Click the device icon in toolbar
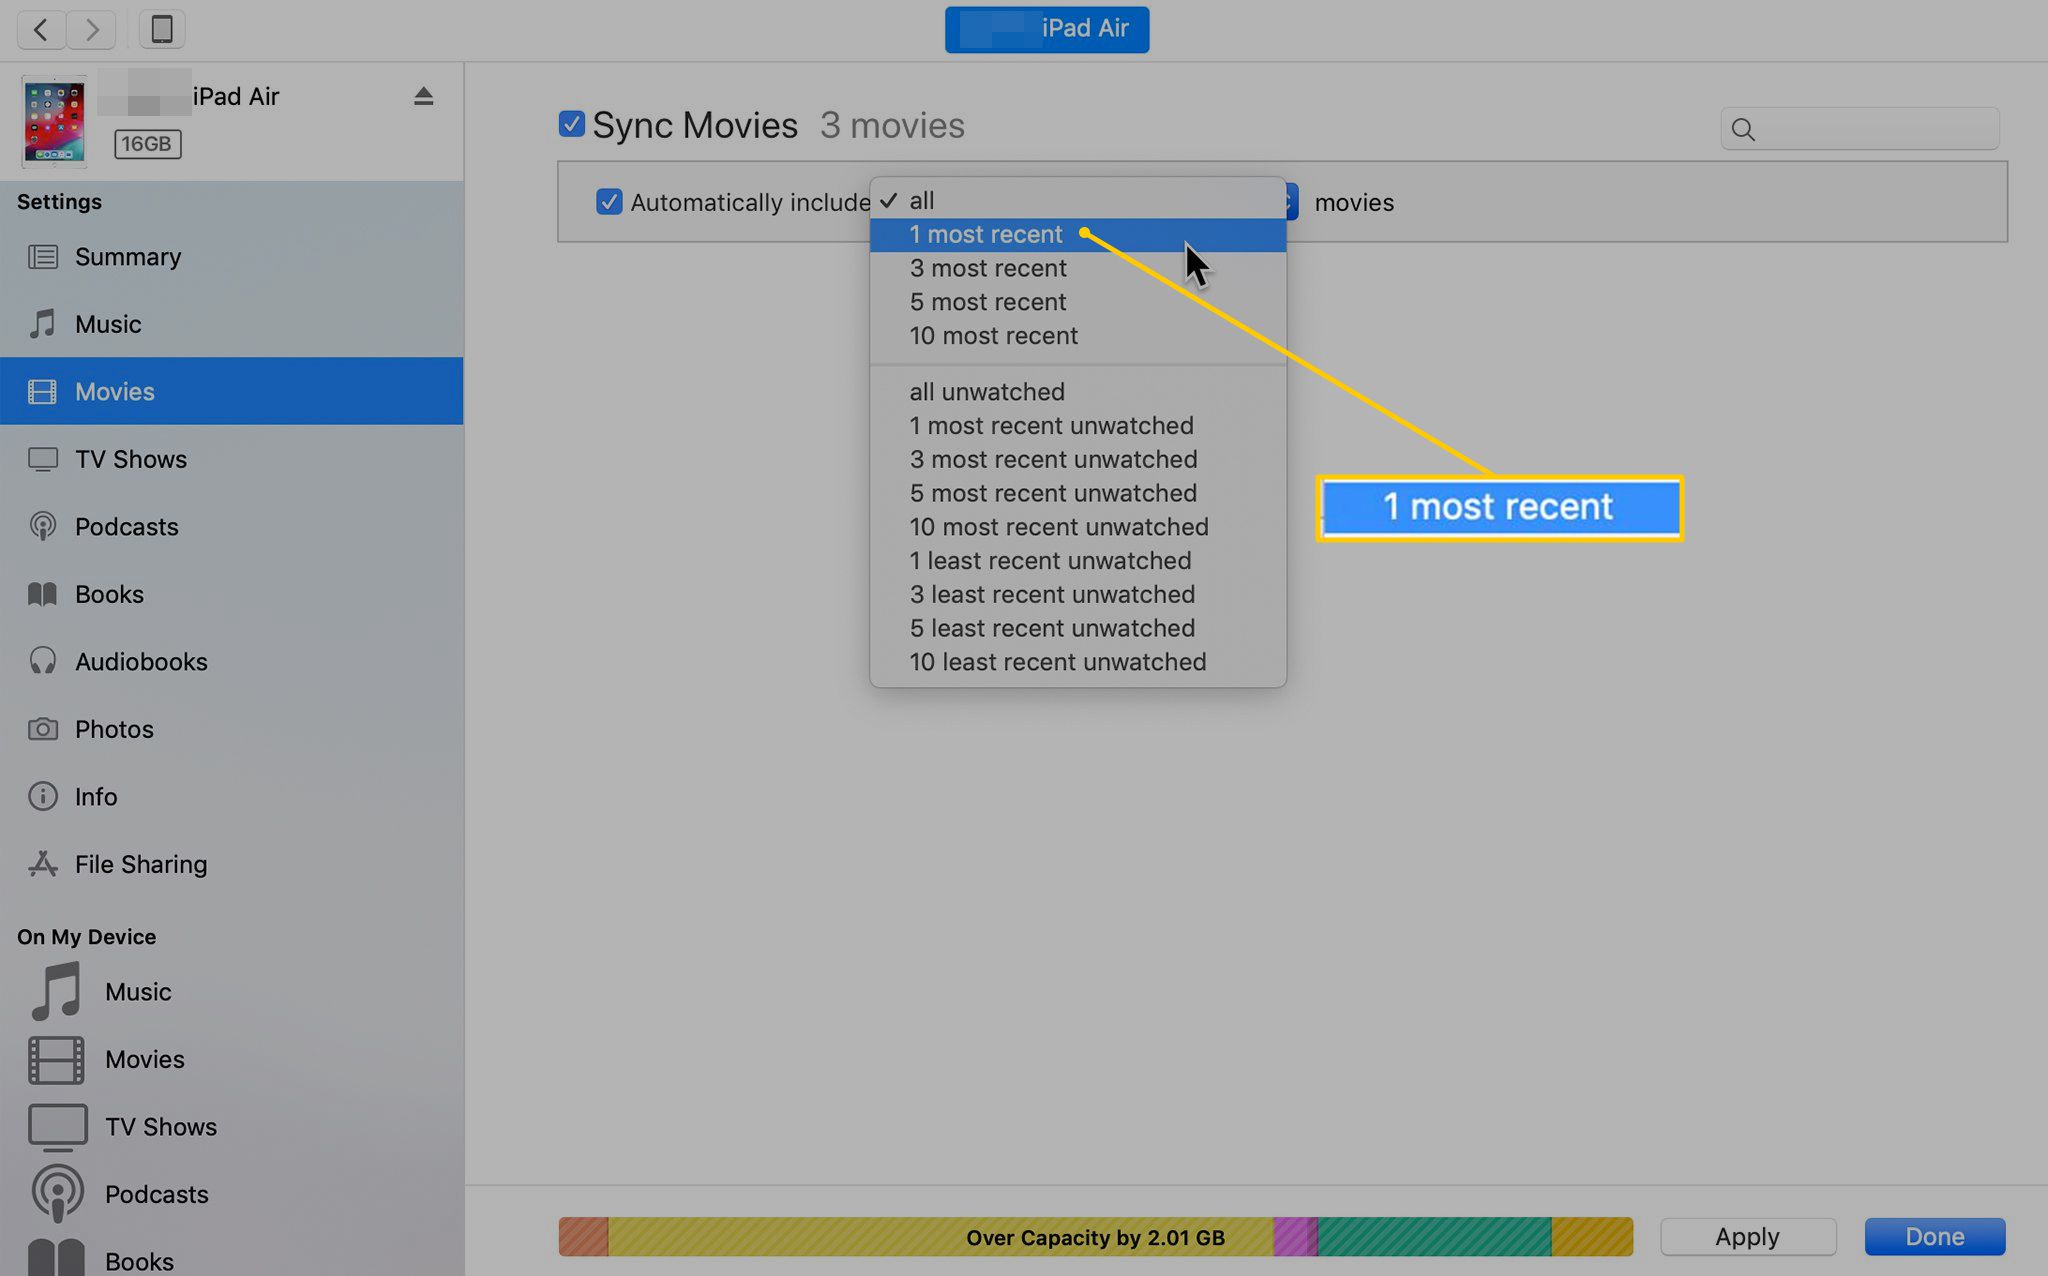The height and width of the screenshot is (1276, 2048). 162,29
